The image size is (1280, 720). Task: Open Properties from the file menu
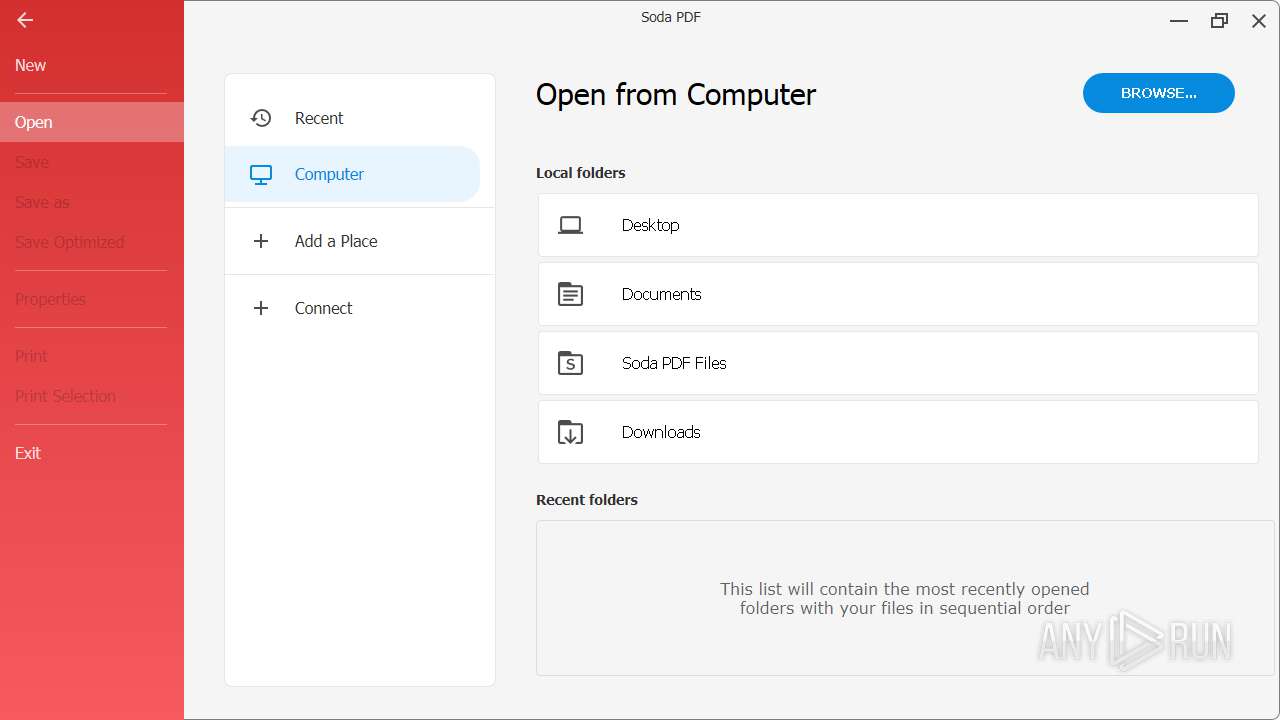tap(92, 299)
